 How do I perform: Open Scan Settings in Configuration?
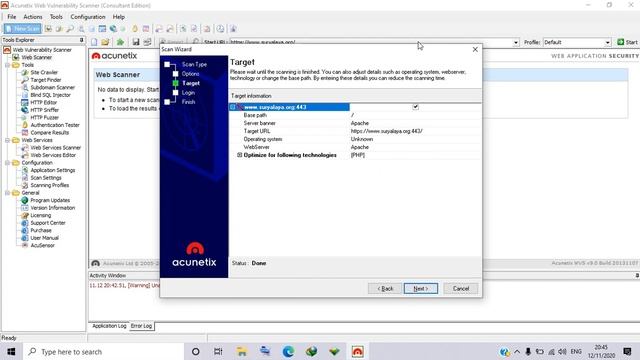pyautogui.click(x=46, y=178)
